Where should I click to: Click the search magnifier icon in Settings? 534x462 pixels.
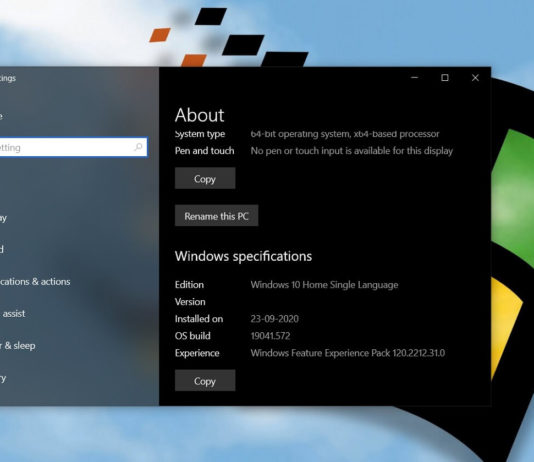pyautogui.click(x=138, y=147)
